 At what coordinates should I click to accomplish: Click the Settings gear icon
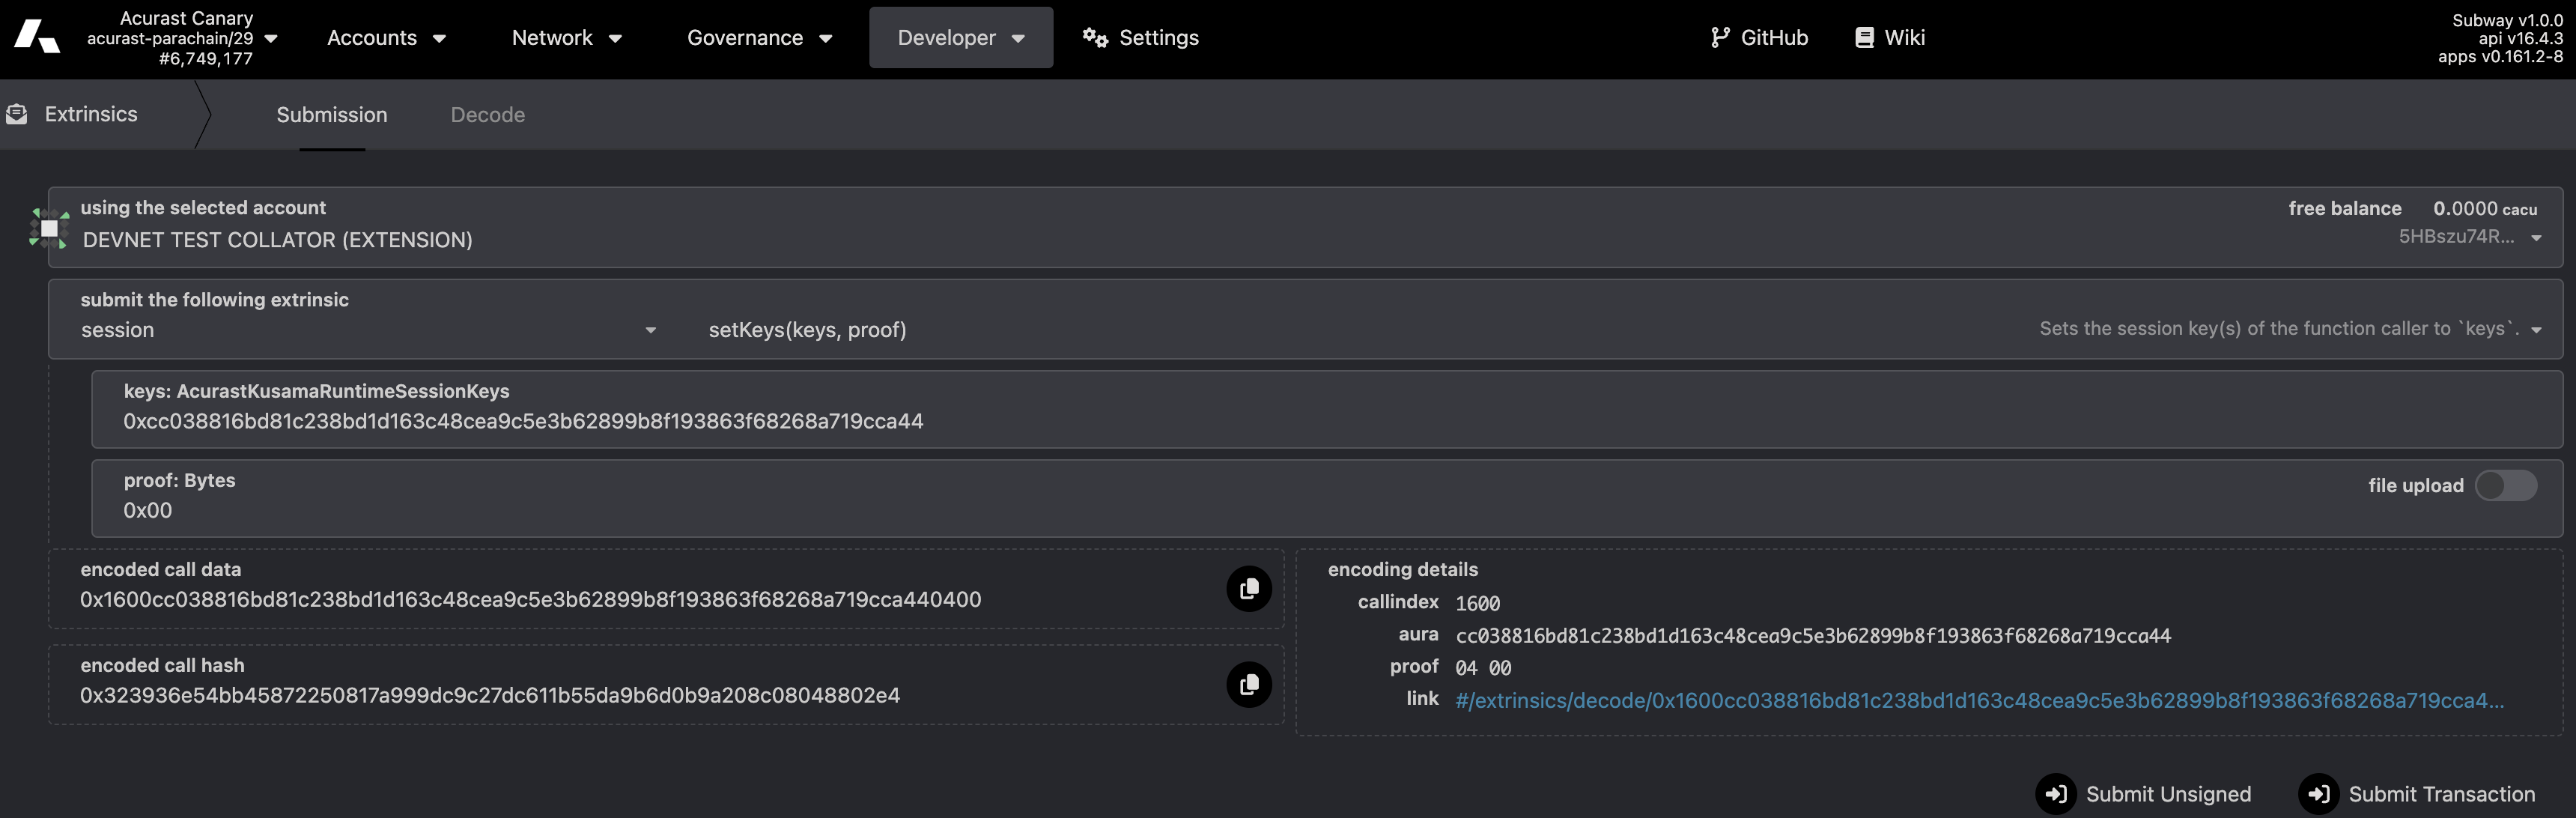pos(1095,37)
